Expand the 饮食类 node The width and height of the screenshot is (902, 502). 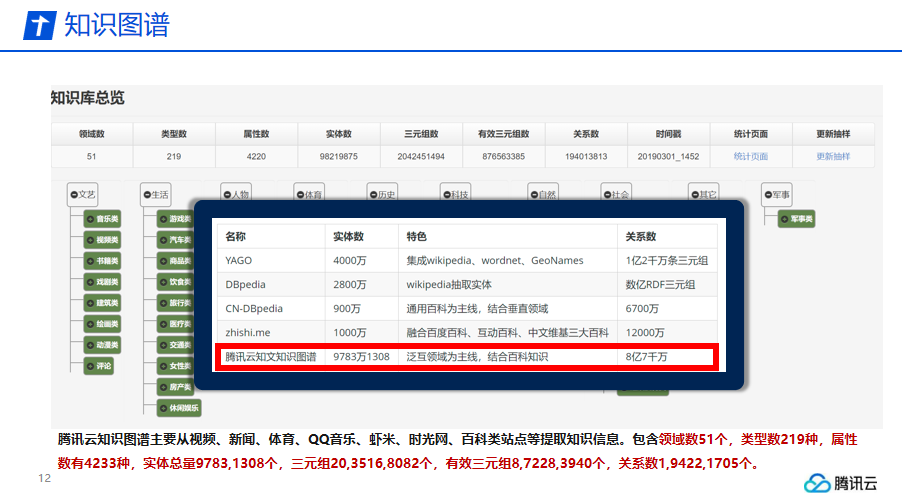point(163,282)
